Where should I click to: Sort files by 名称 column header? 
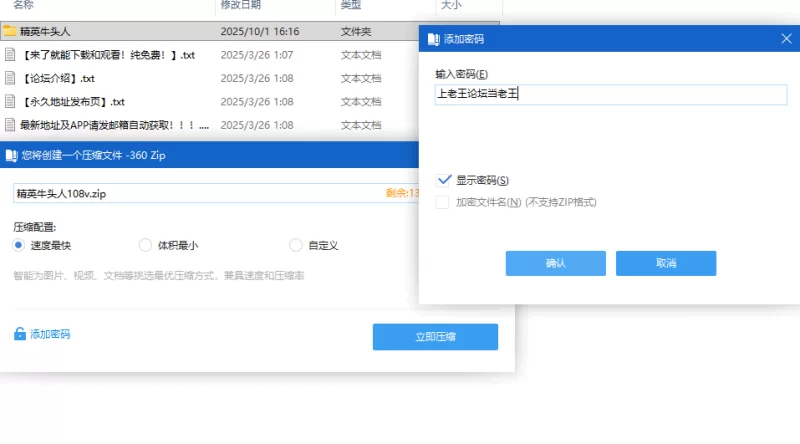(x=24, y=5)
